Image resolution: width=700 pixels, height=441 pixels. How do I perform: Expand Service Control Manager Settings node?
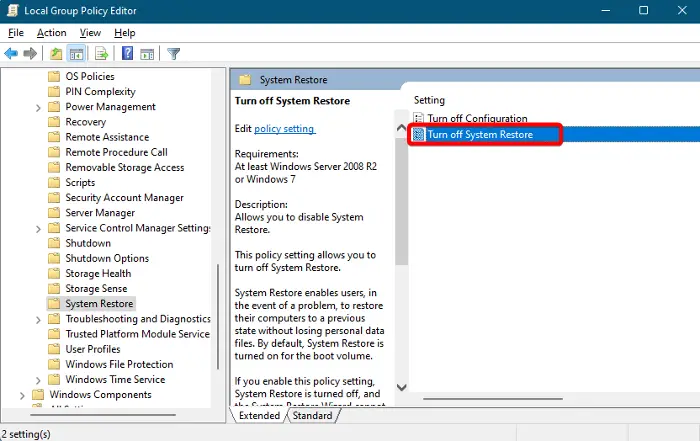coord(38,229)
